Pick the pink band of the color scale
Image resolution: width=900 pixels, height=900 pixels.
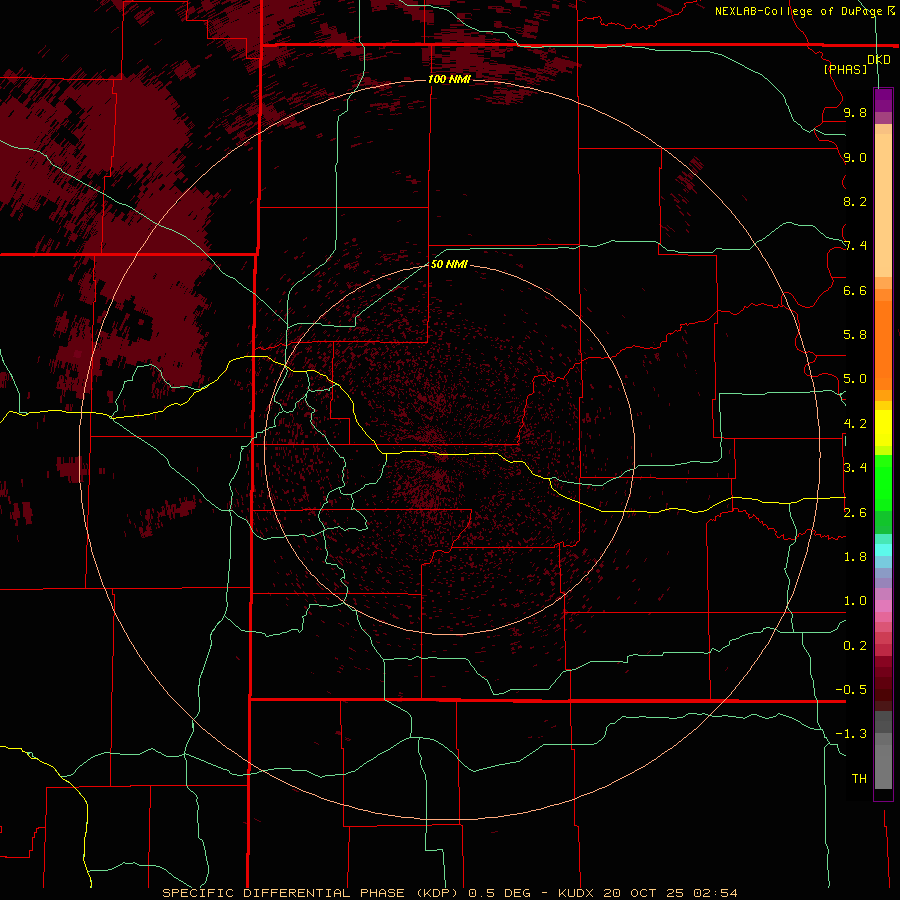[x=883, y=606]
